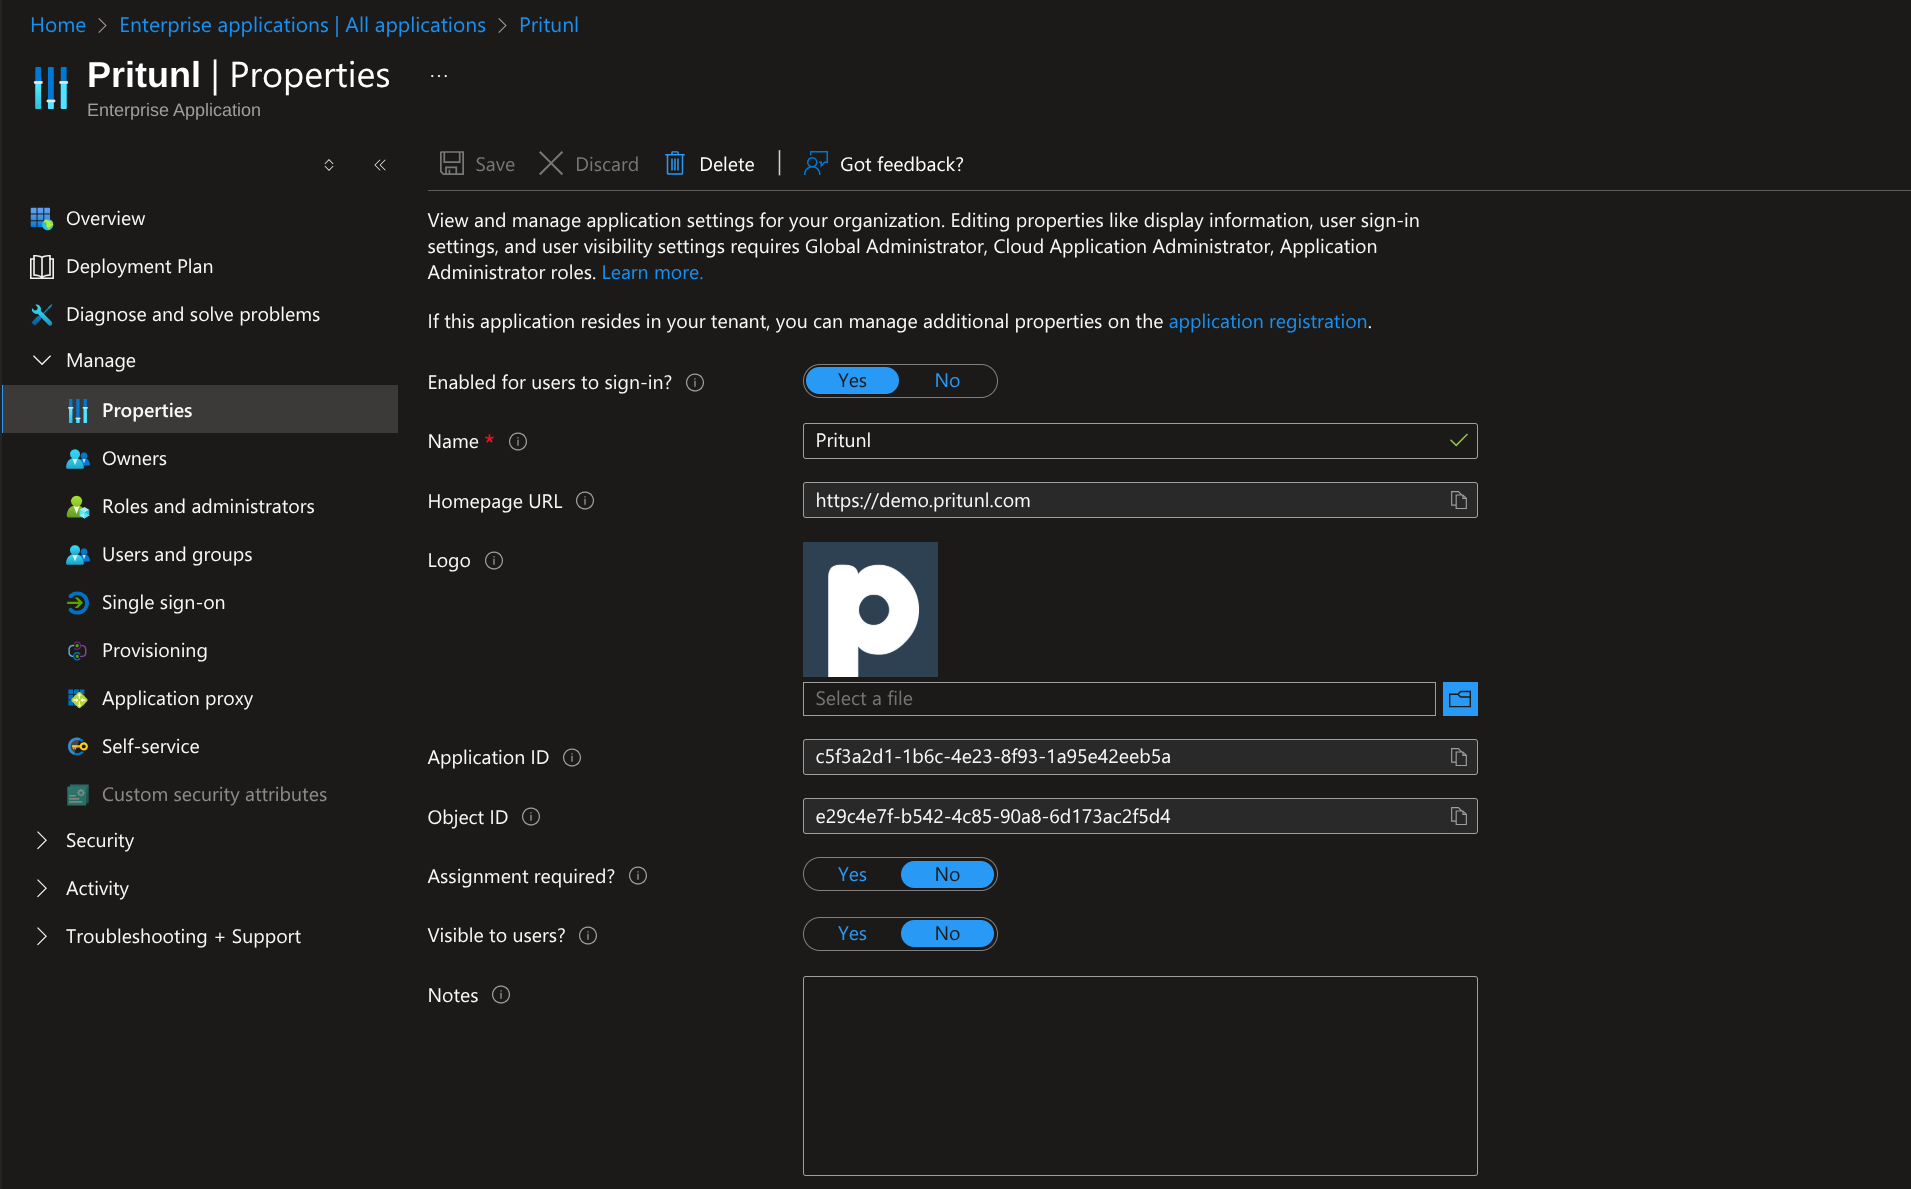Copy the Homepage URL with copy icon
This screenshot has height=1189, width=1911.
point(1459,500)
